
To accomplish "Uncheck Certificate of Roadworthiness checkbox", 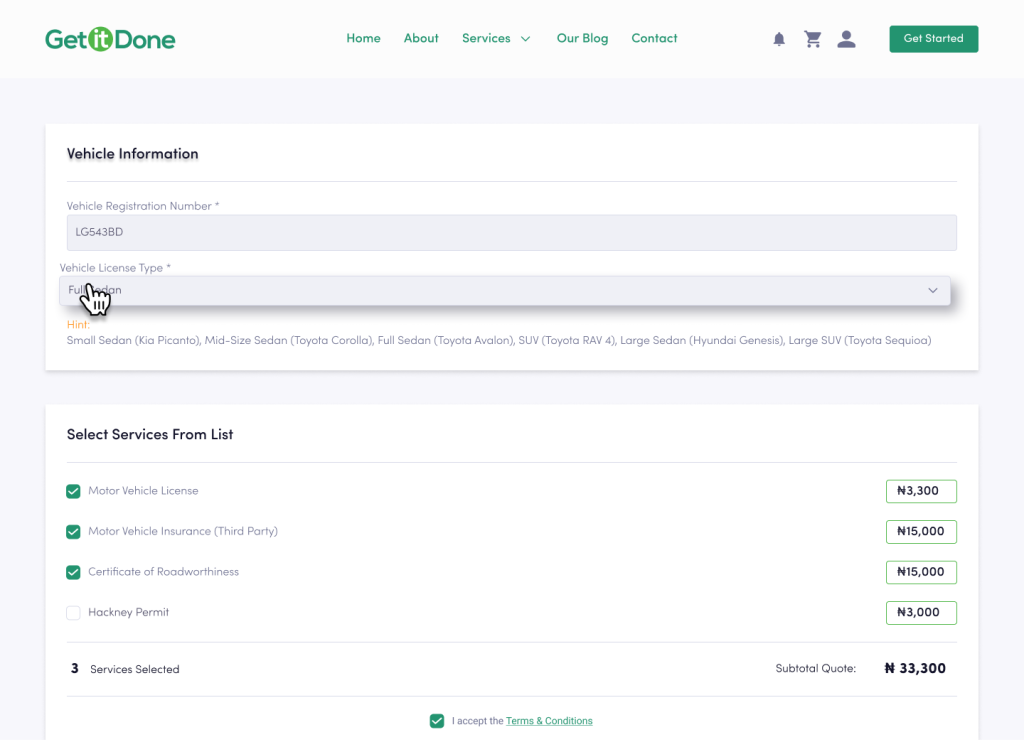I will coord(73,572).
